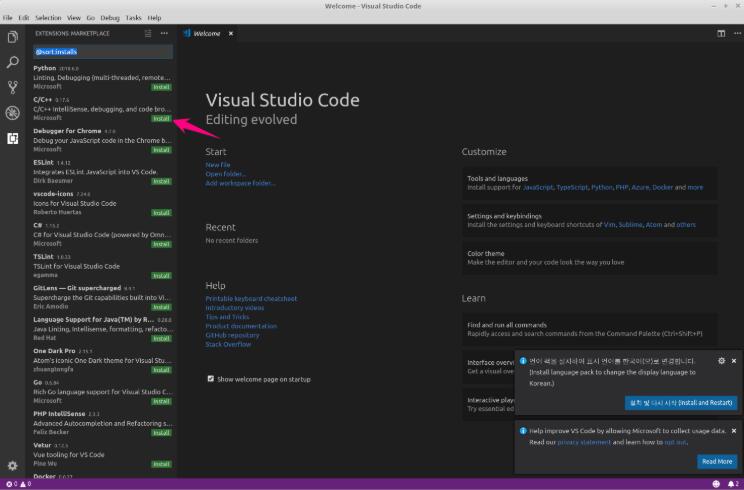The height and width of the screenshot is (490, 744).
Task: Install the Python extension
Action: click(x=161, y=87)
